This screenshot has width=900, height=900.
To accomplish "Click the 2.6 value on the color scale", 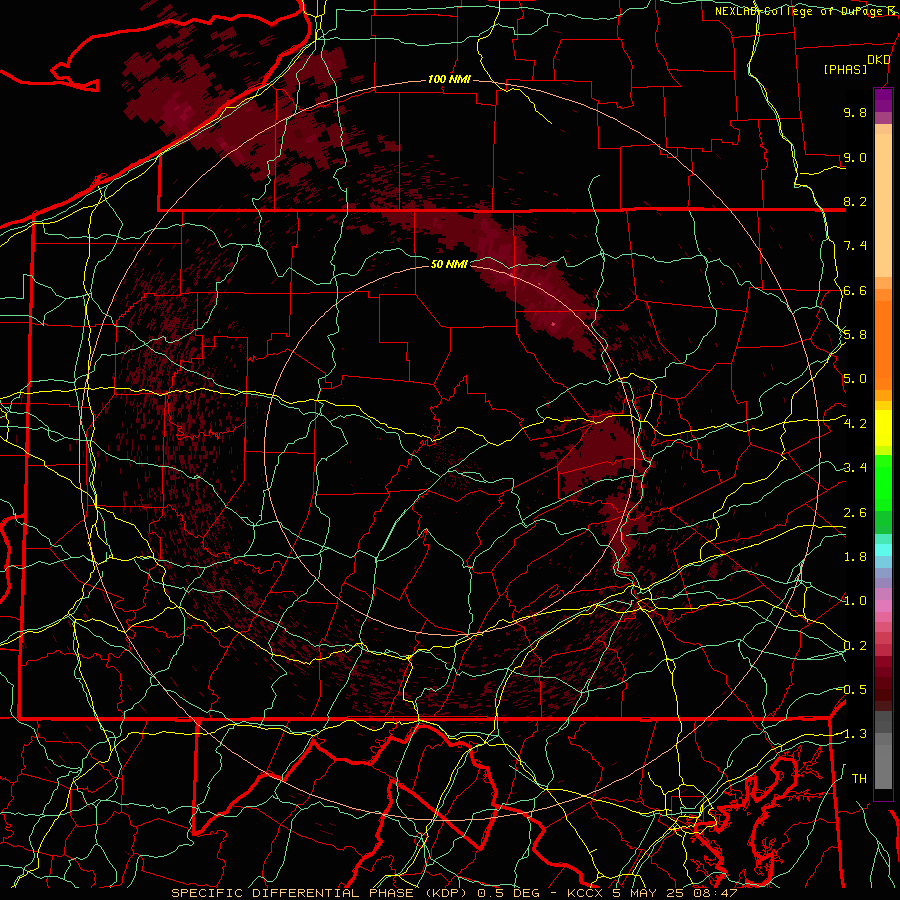I will click(855, 513).
